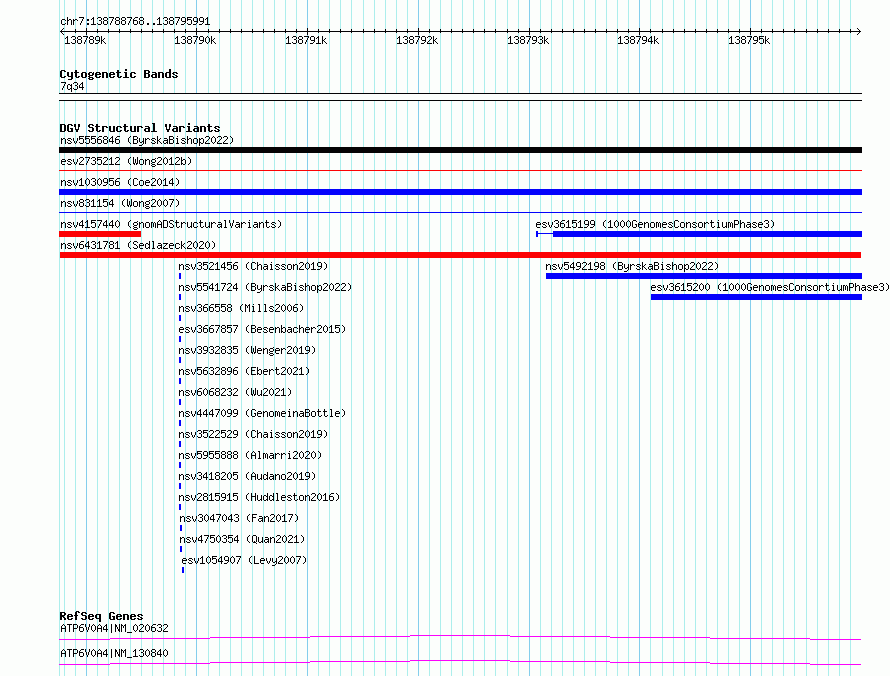Open the nsv3522529 (Chaisson2019) variant
This screenshot has width=890, height=676.
point(253,434)
